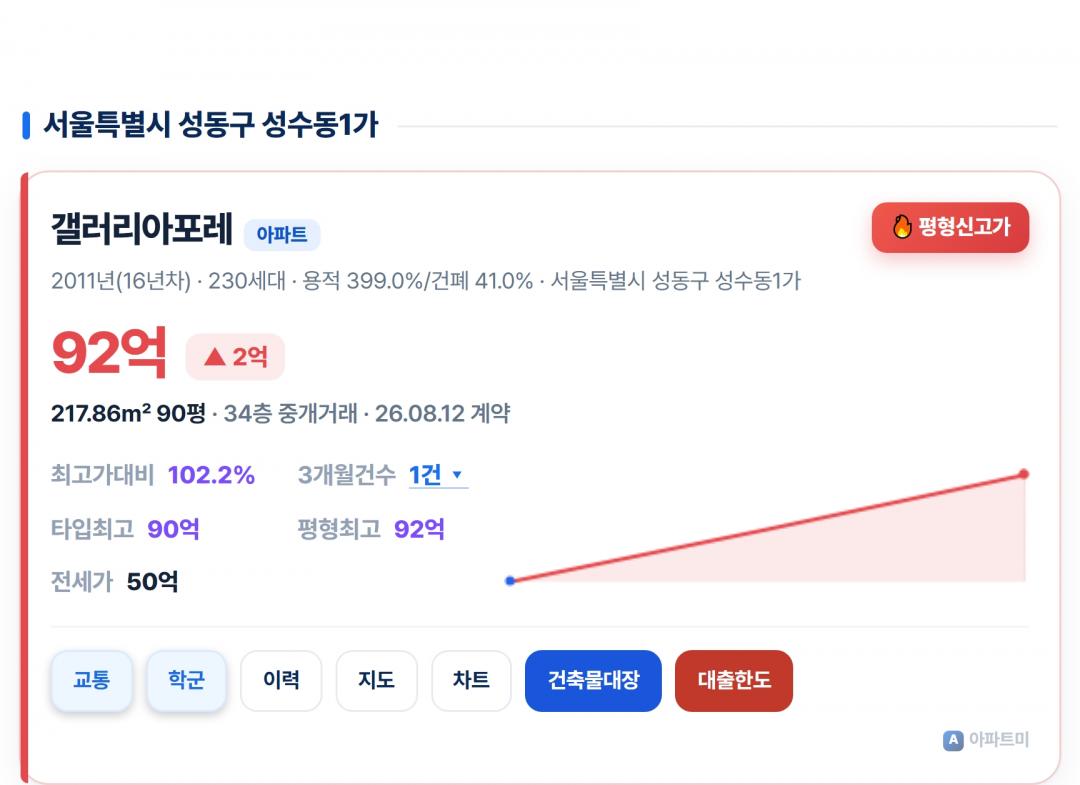Click the 서울특별시 성동구 성수동1가 heading
This screenshot has width=1080, height=785.
tap(211, 125)
